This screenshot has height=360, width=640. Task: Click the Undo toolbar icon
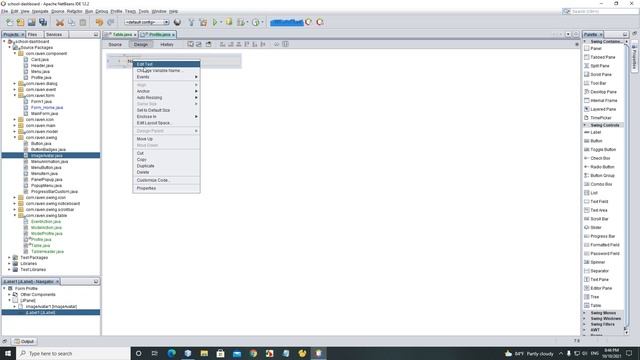[x=99, y=22]
